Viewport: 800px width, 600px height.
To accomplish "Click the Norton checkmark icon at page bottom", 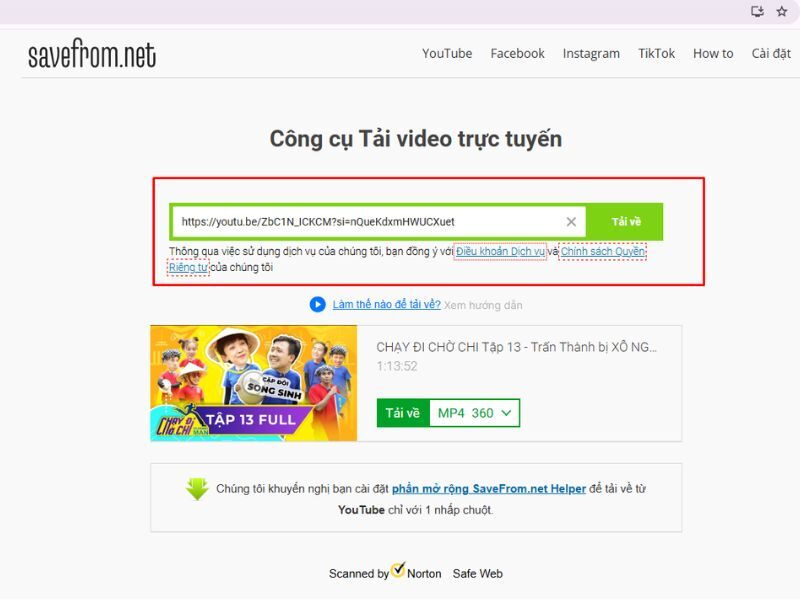I will (x=398, y=572).
